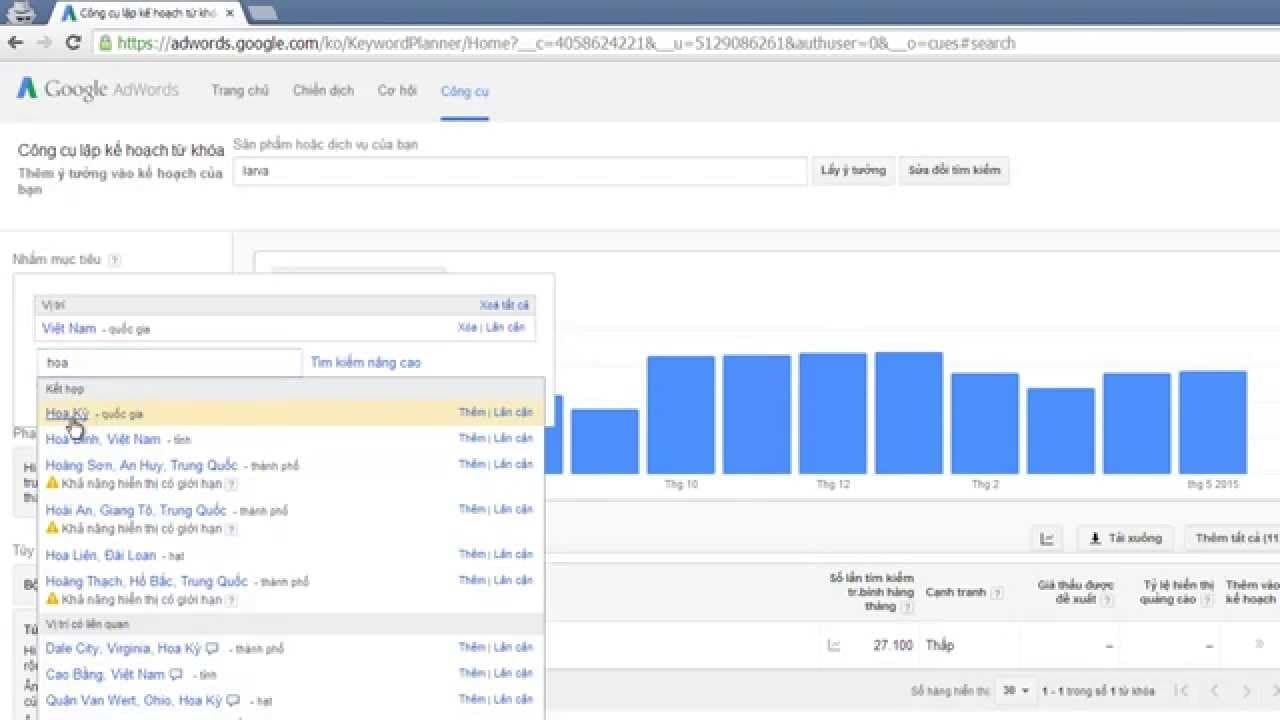Click the location search field containing 'hoa'
The height and width of the screenshot is (720, 1280).
pyautogui.click(x=168, y=363)
